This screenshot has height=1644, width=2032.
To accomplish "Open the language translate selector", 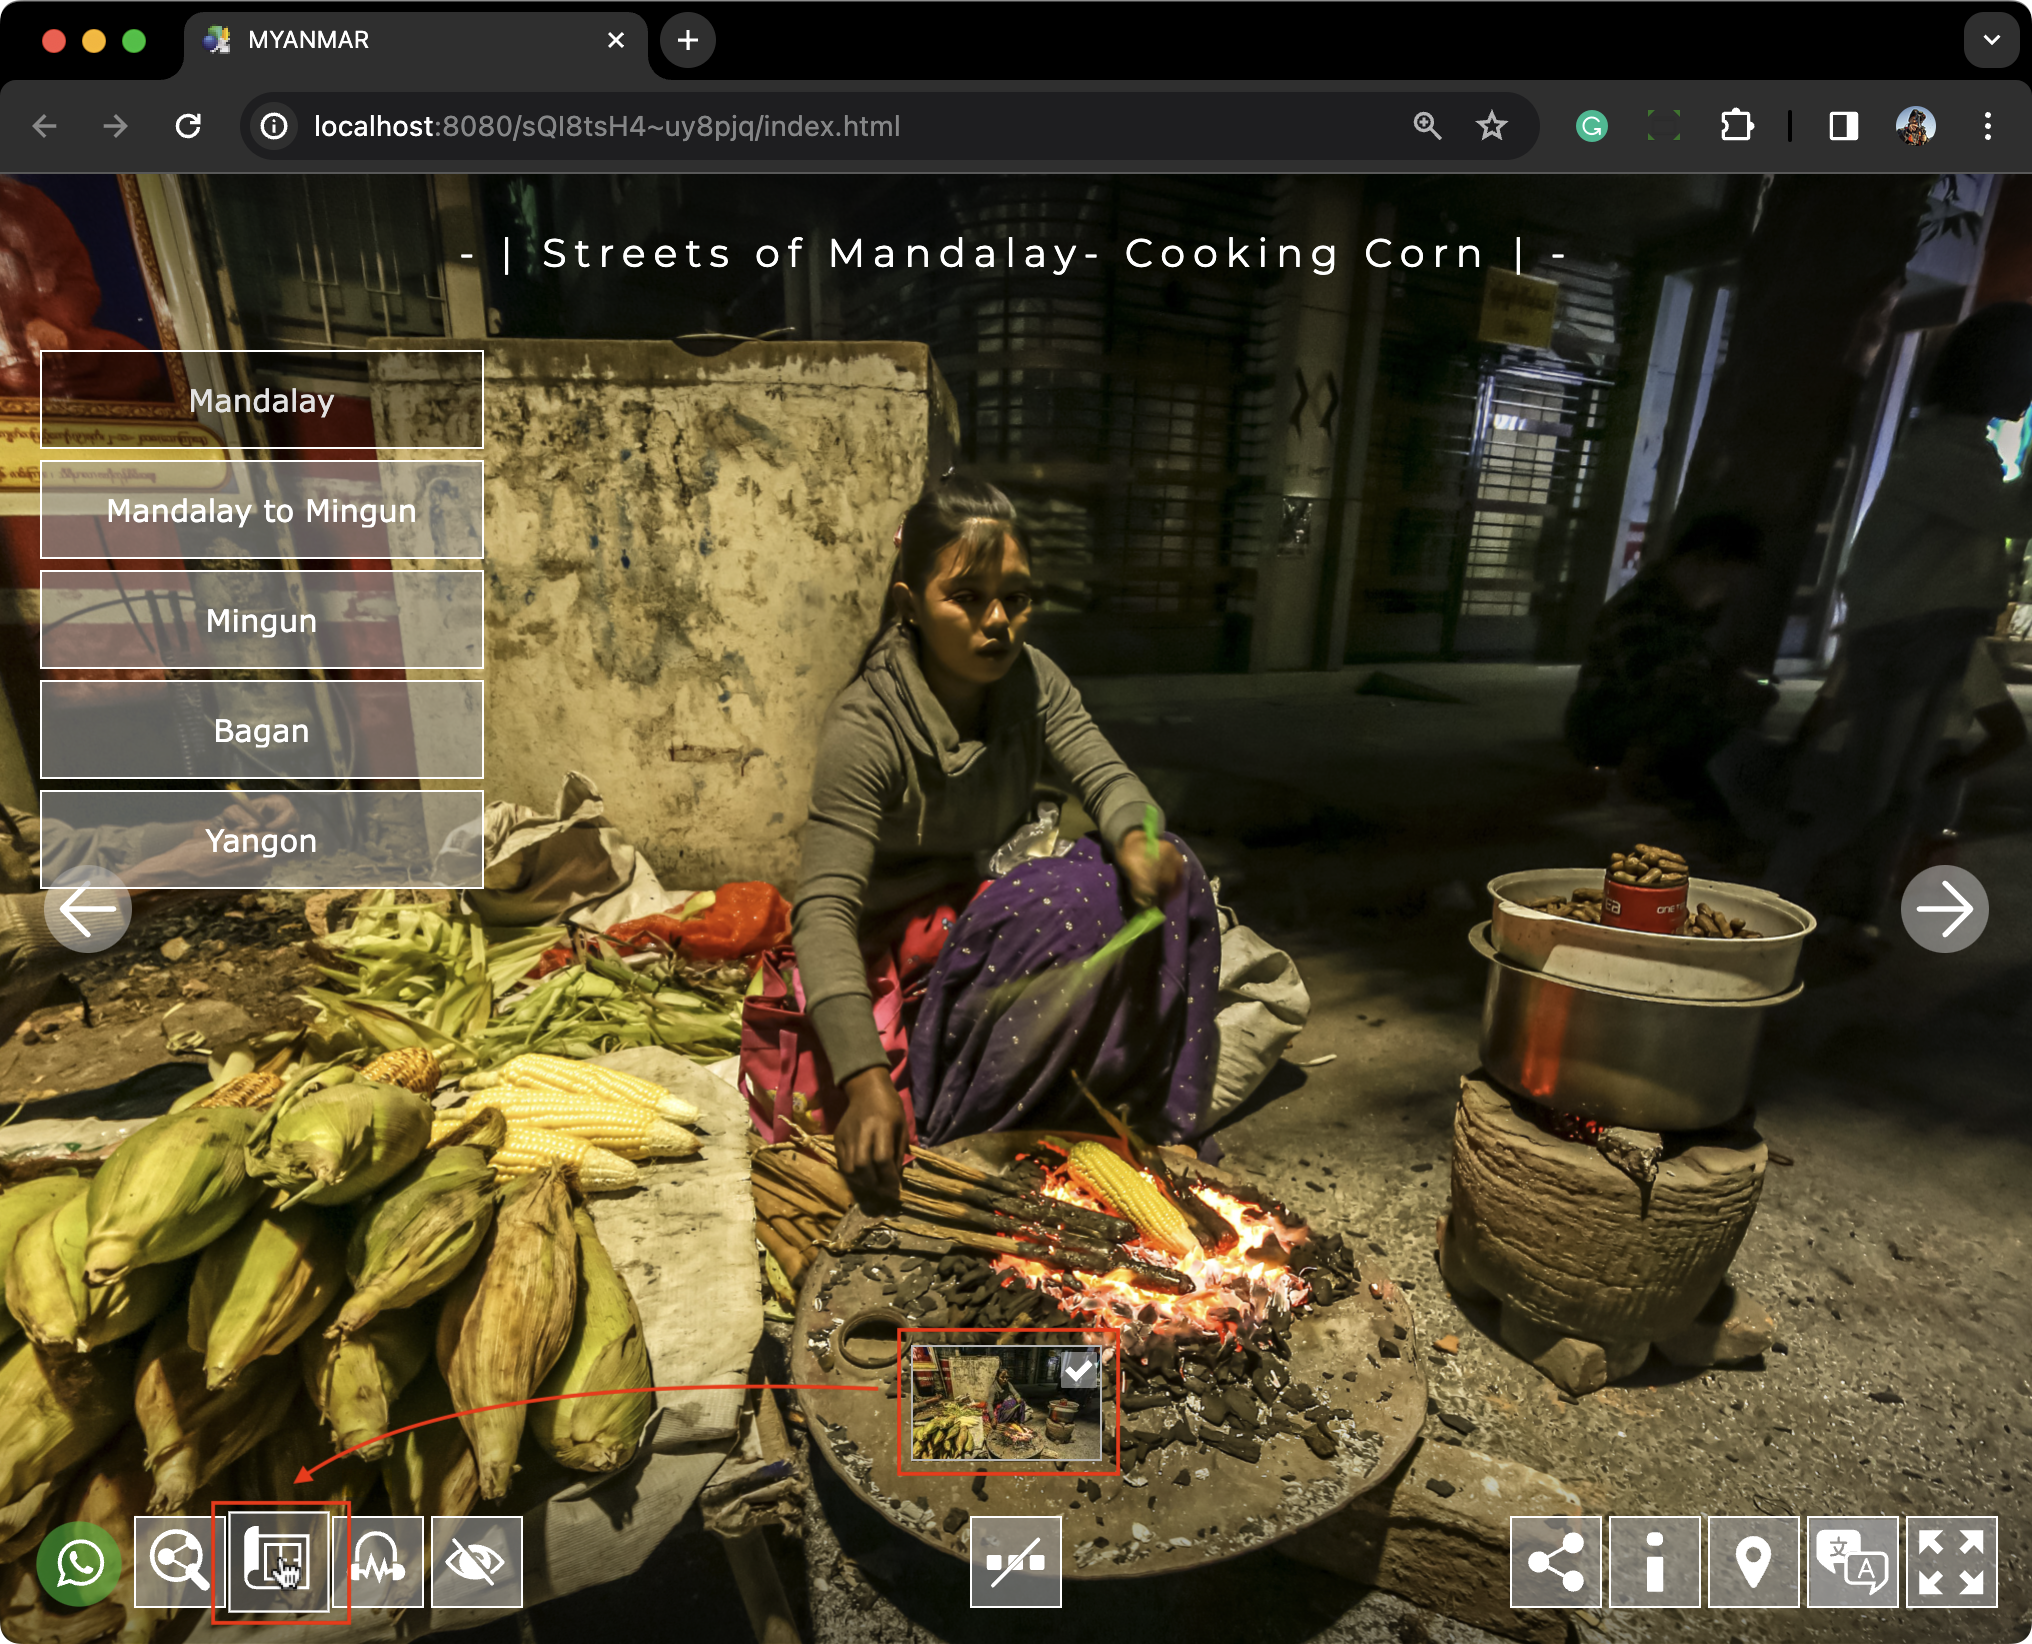I will coord(1852,1562).
